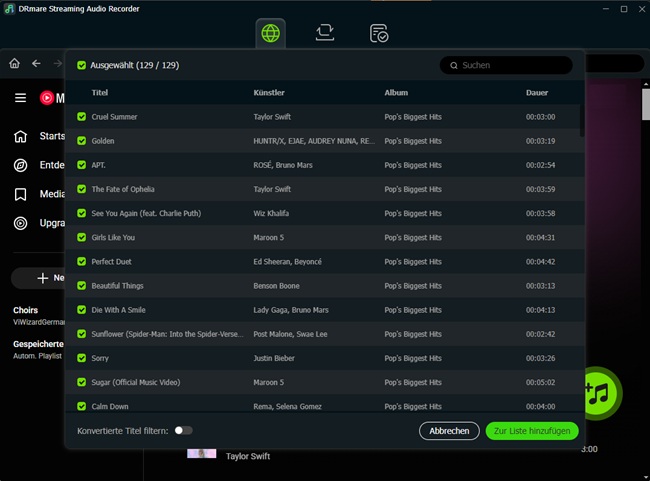Image resolution: width=650 pixels, height=481 pixels.
Task: Click the Neue playlist plus button
Action: coord(40,278)
